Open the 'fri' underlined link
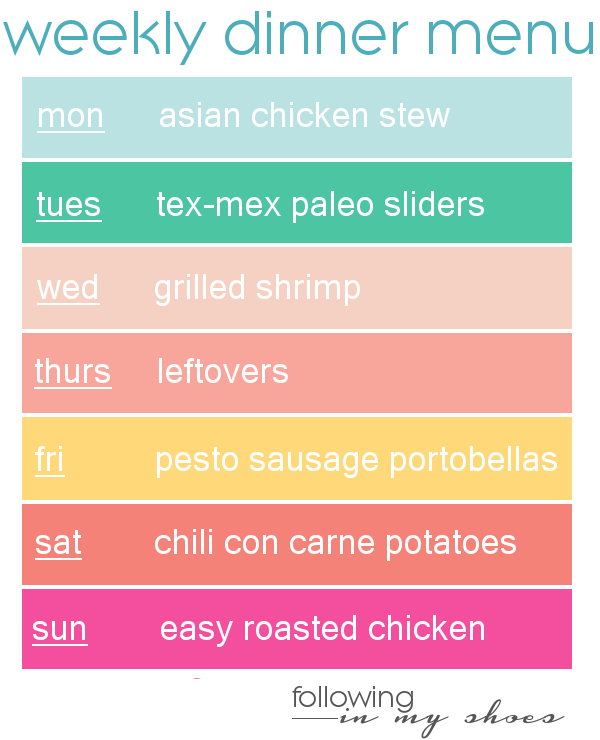The image size is (600, 740). click(x=50, y=460)
